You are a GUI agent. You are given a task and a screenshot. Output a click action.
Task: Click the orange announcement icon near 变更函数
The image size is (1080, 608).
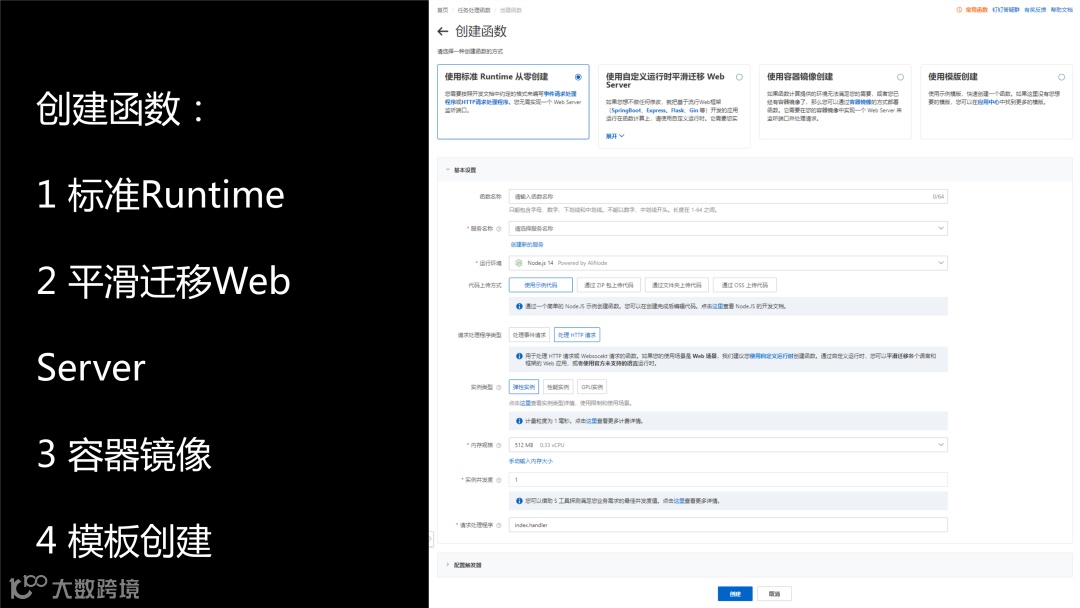click(960, 10)
